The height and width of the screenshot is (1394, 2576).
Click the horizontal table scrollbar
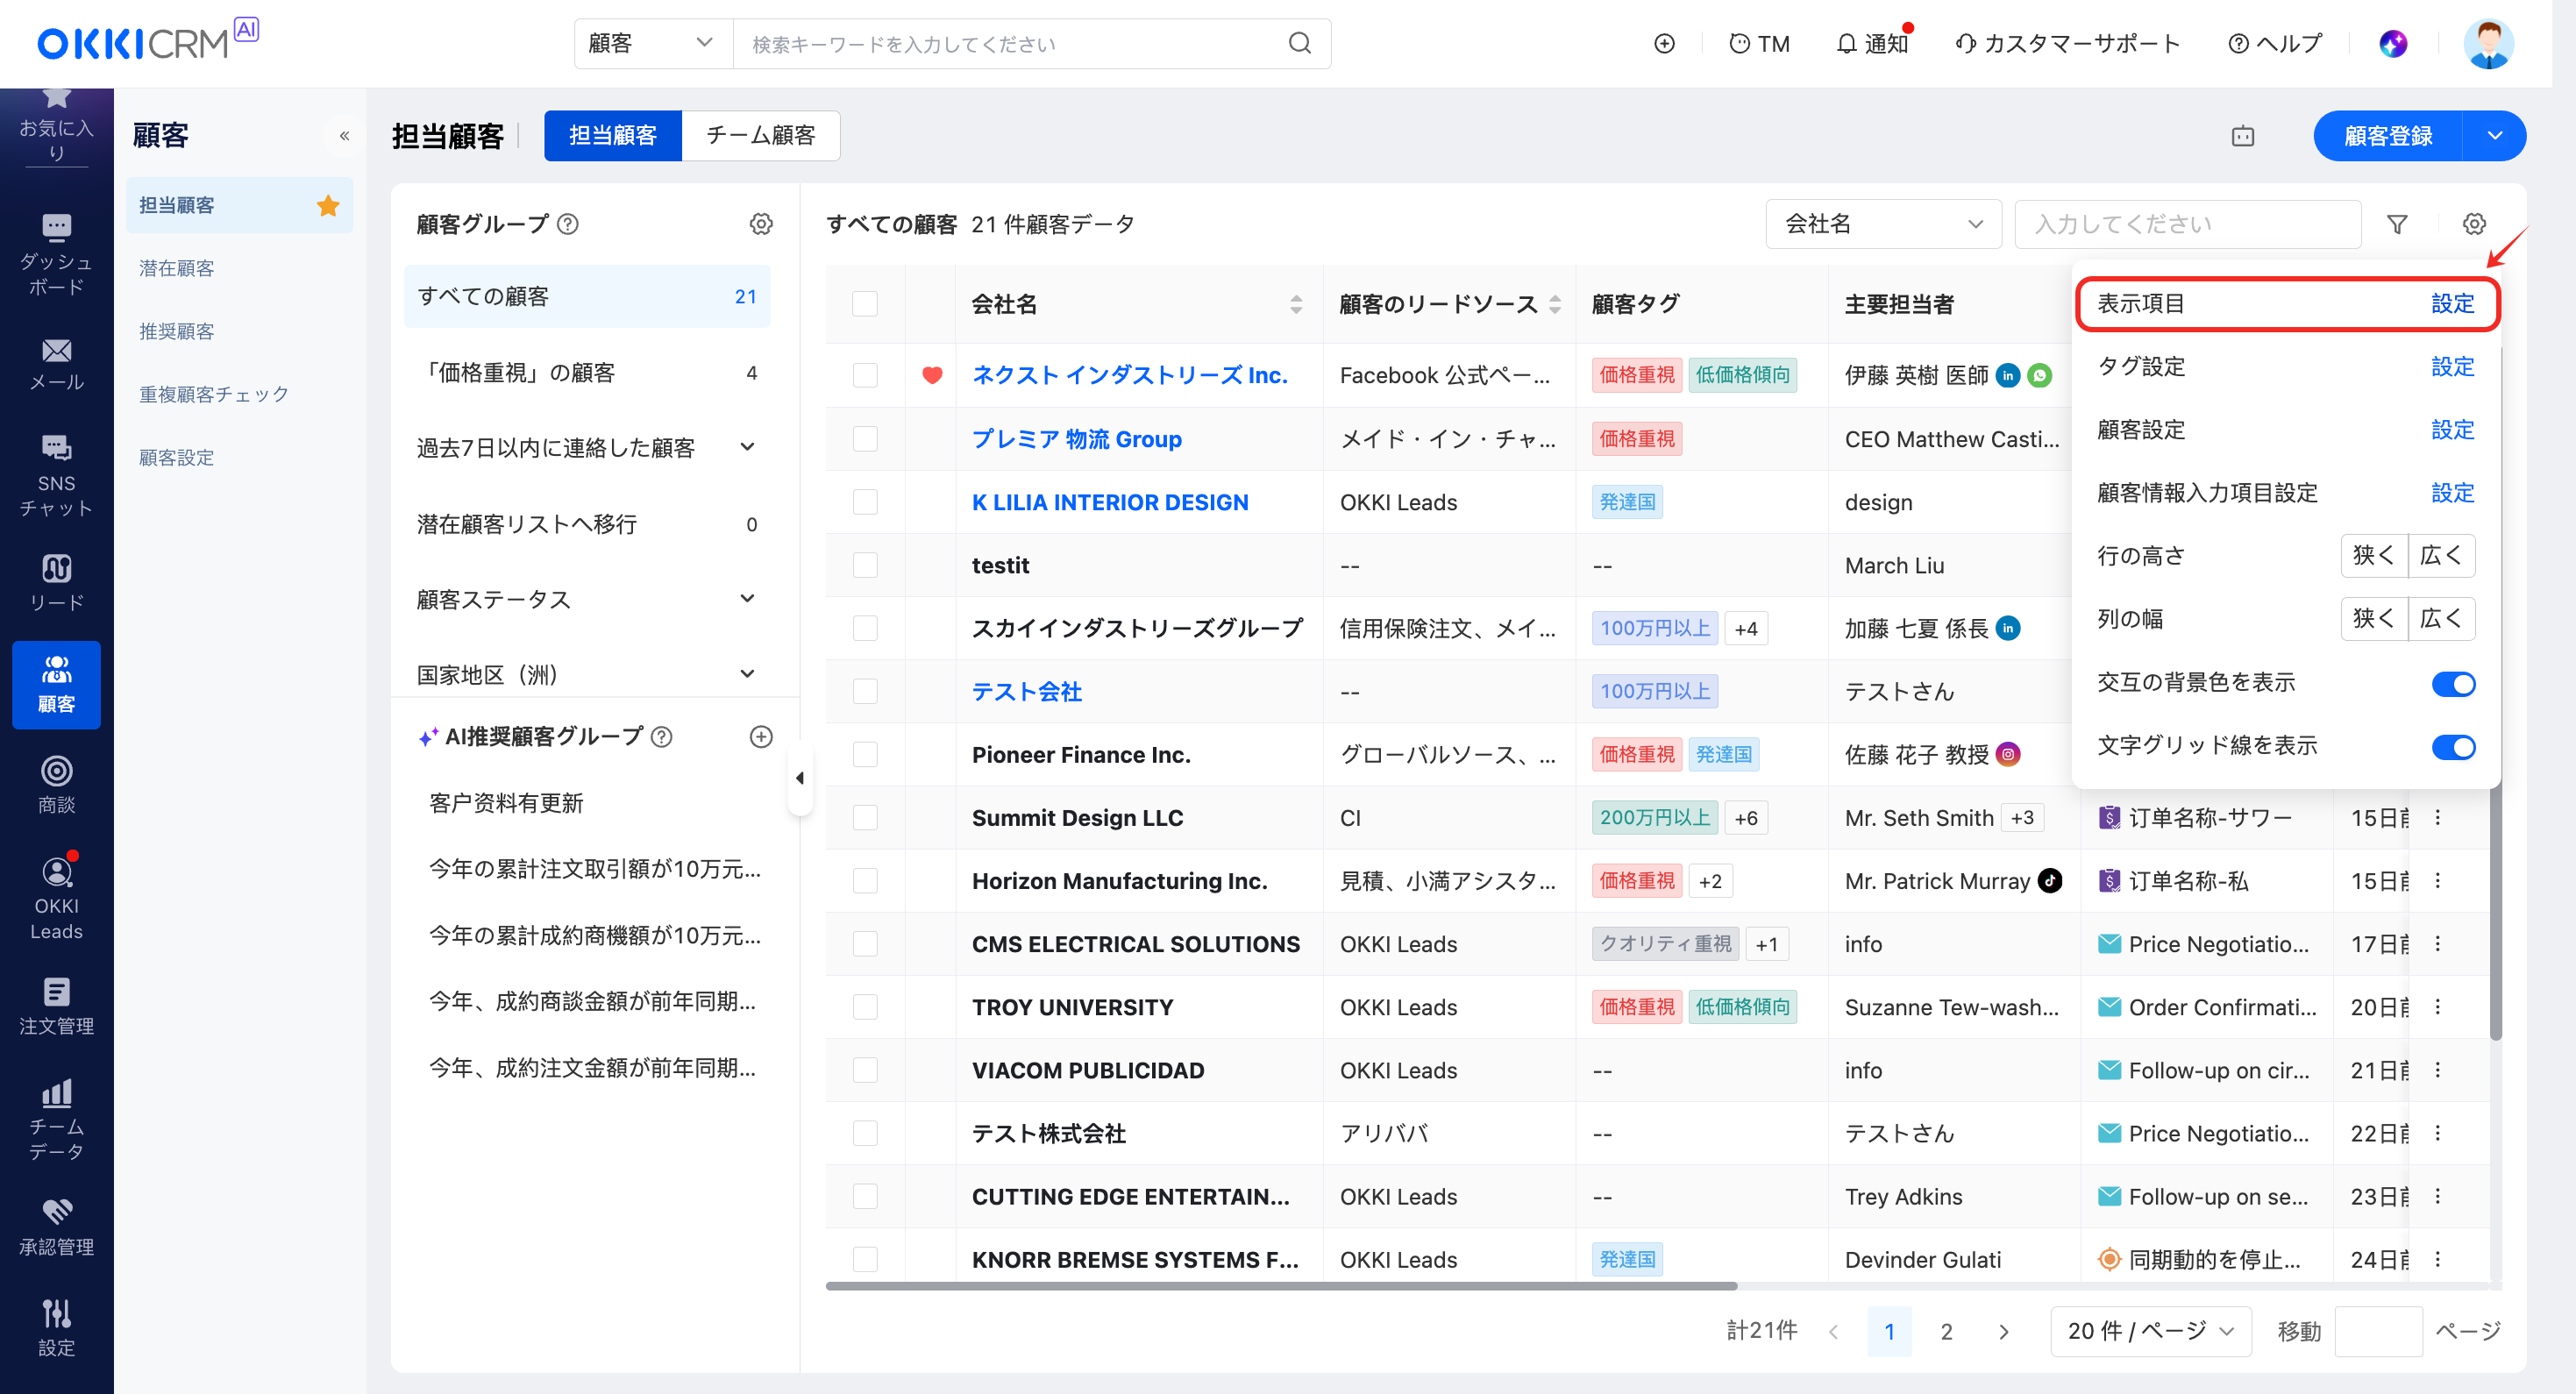click(1281, 1286)
